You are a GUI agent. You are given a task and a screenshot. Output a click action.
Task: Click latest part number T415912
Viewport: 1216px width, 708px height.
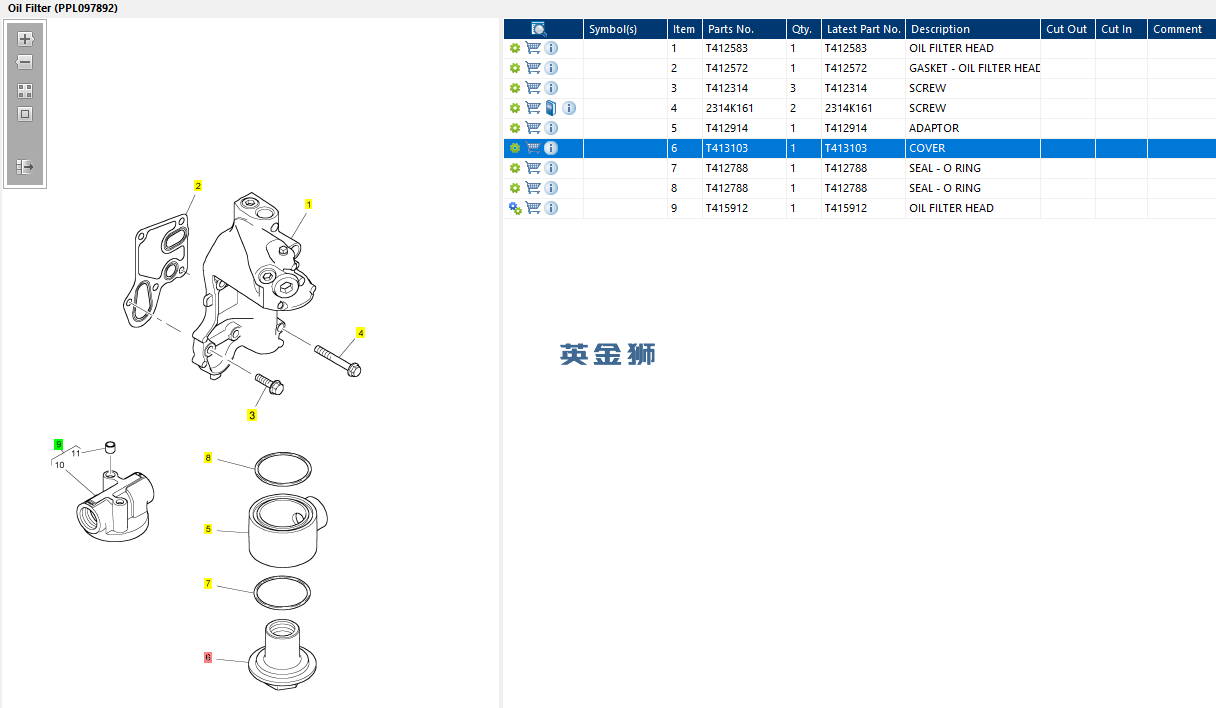coord(846,208)
